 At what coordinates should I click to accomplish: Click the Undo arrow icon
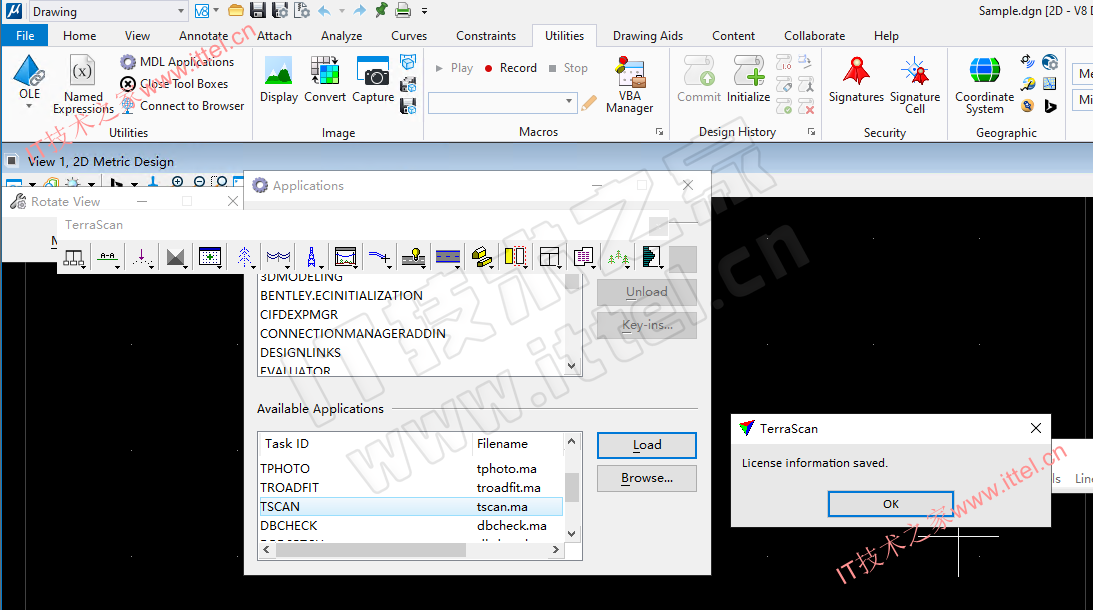[x=324, y=10]
